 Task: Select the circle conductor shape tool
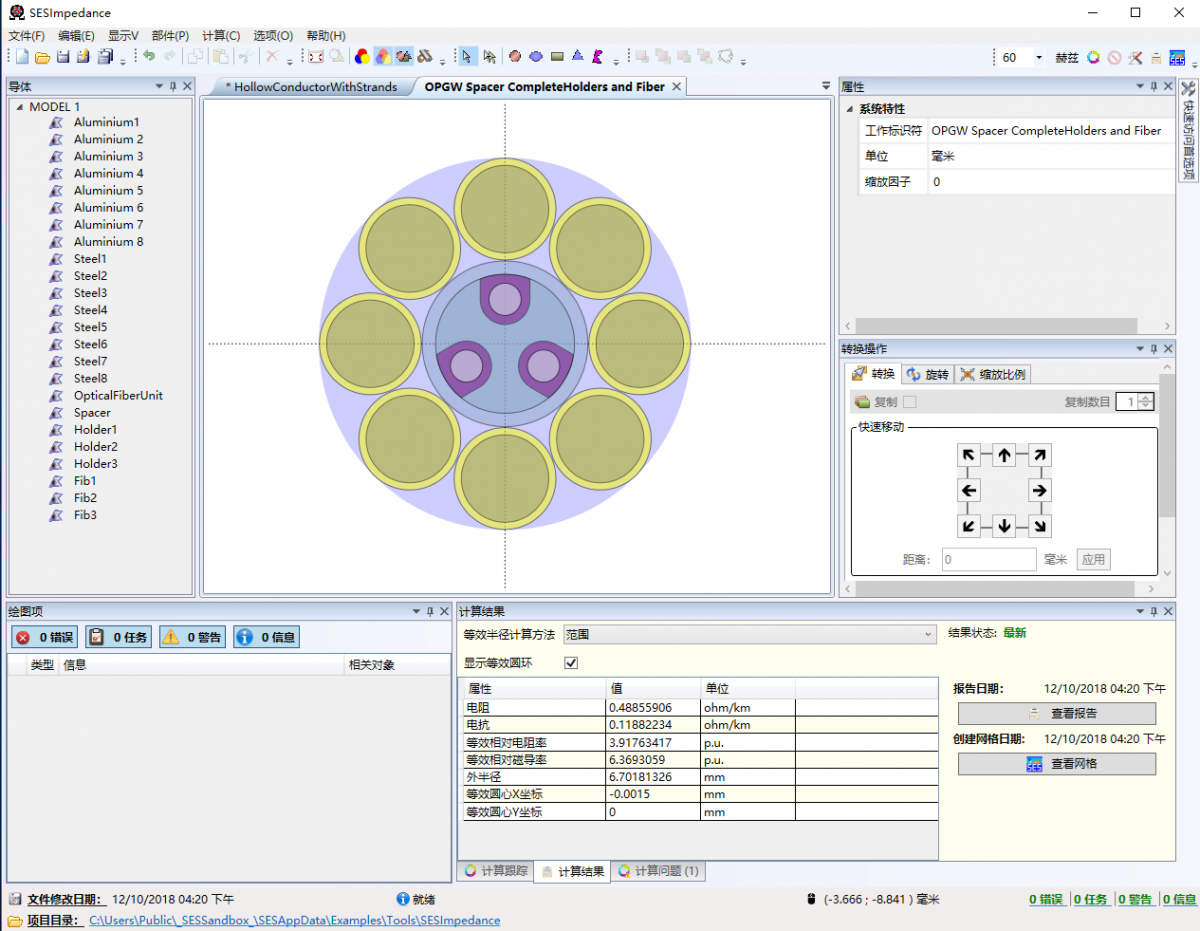point(515,57)
